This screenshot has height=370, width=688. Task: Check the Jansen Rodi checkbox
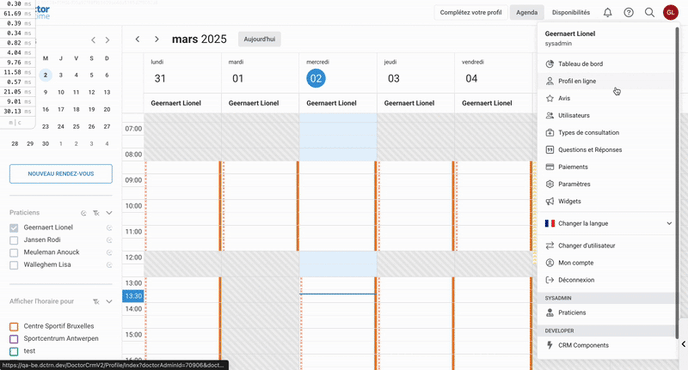pyautogui.click(x=14, y=240)
